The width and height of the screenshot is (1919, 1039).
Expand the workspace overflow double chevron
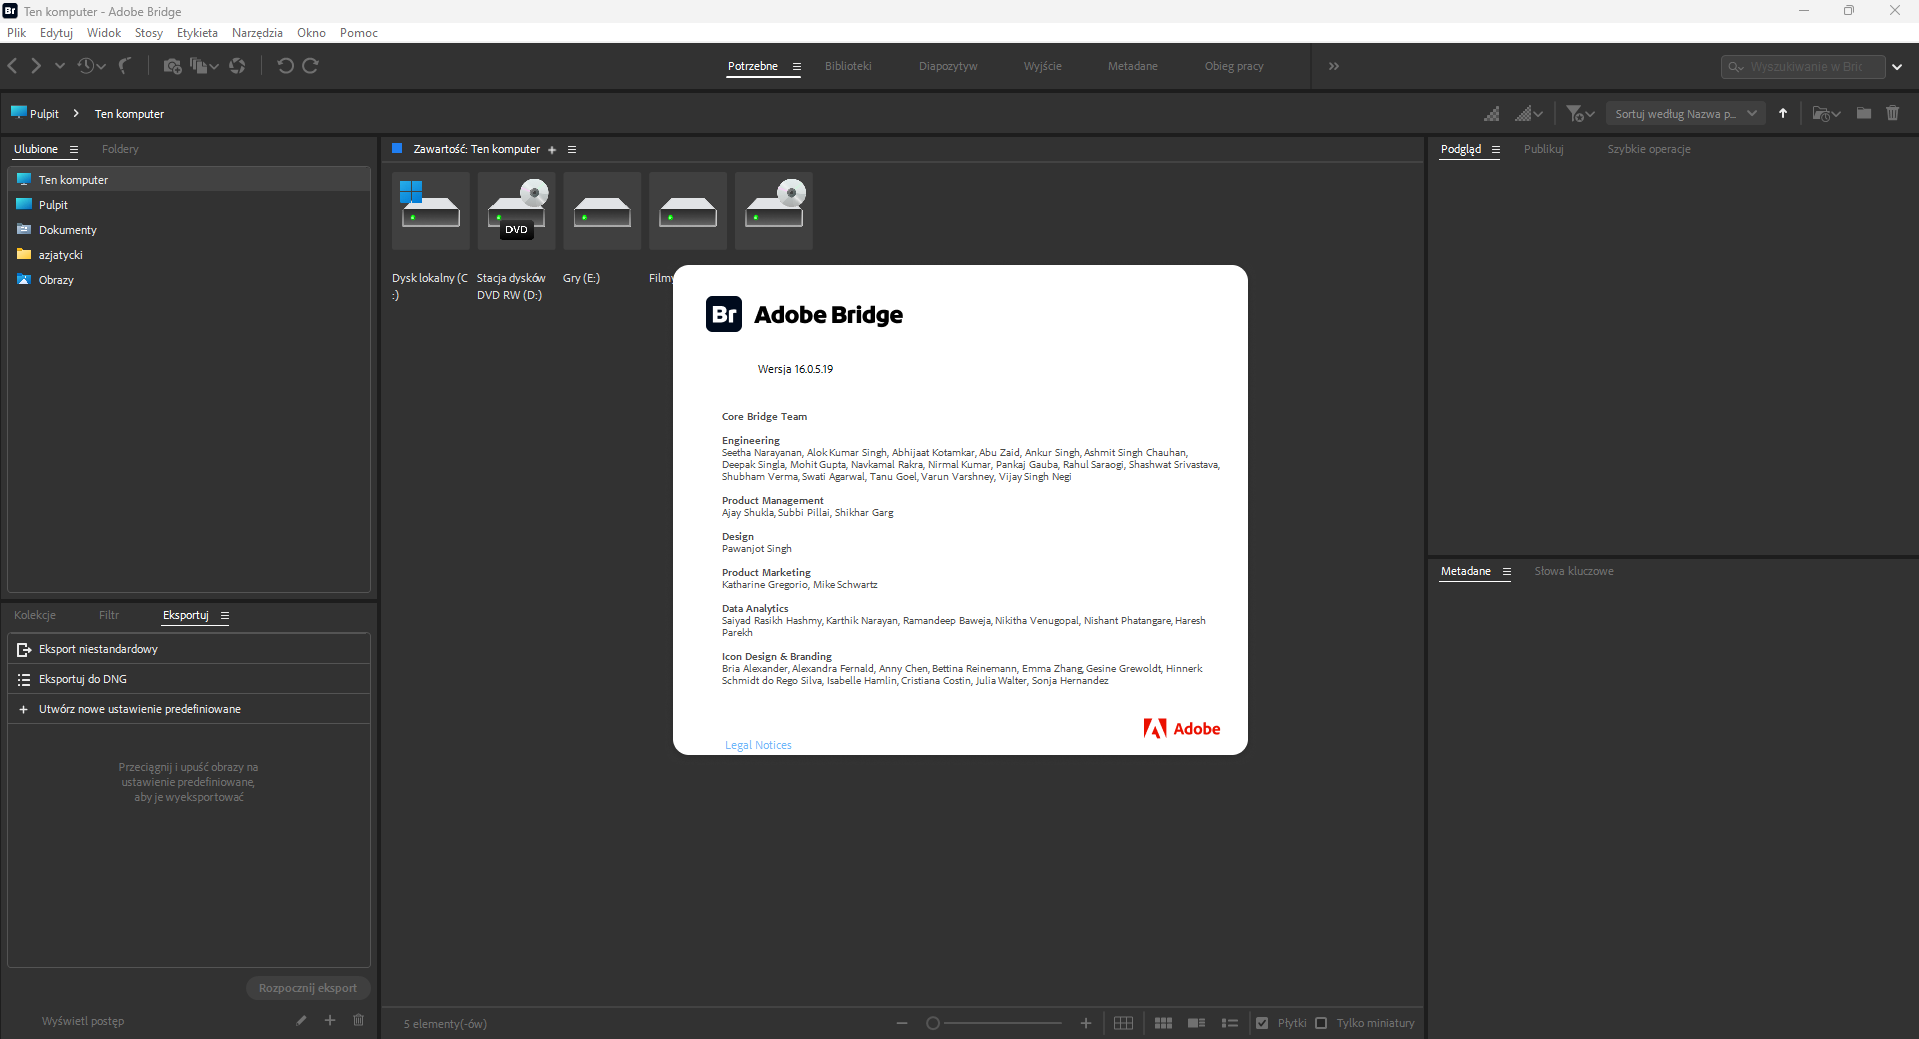pyautogui.click(x=1333, y=66)
